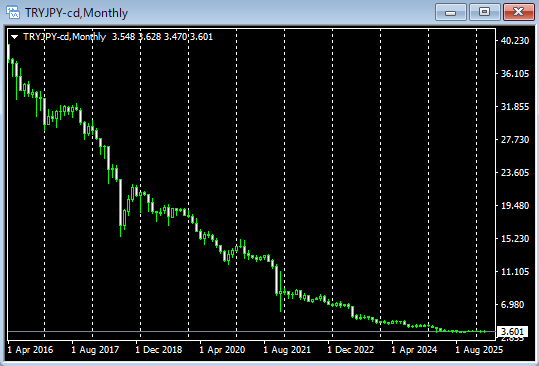Click the 1 Aug 2017 time axis label
Viewport: 539px width, 366px height.
pyautogui.click(x=95, y=350)
